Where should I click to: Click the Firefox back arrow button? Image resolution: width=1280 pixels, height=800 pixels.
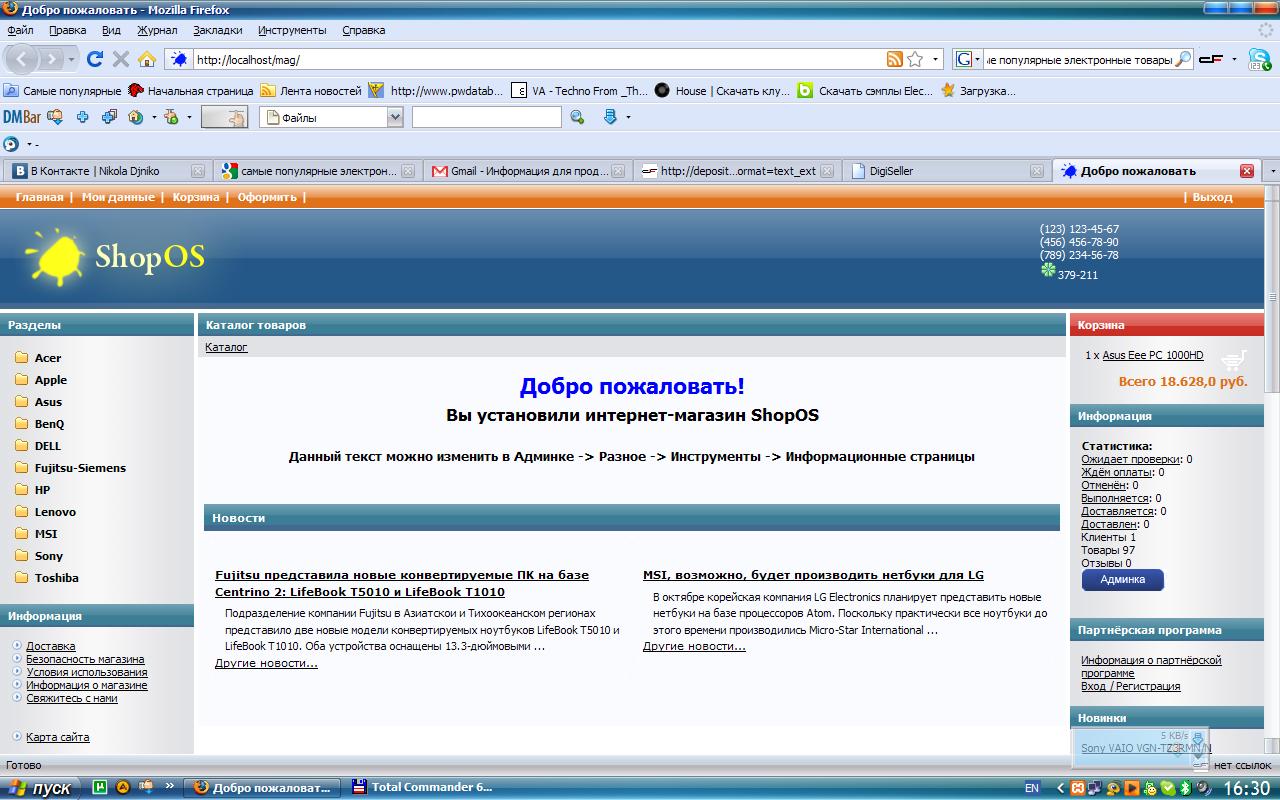tap(23, 59)
